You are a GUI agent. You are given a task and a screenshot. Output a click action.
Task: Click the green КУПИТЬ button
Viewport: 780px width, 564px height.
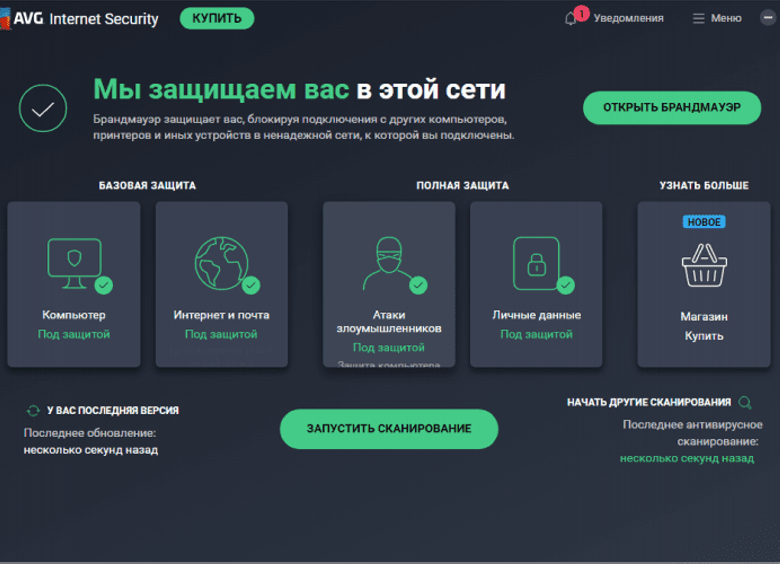point(216,18)
